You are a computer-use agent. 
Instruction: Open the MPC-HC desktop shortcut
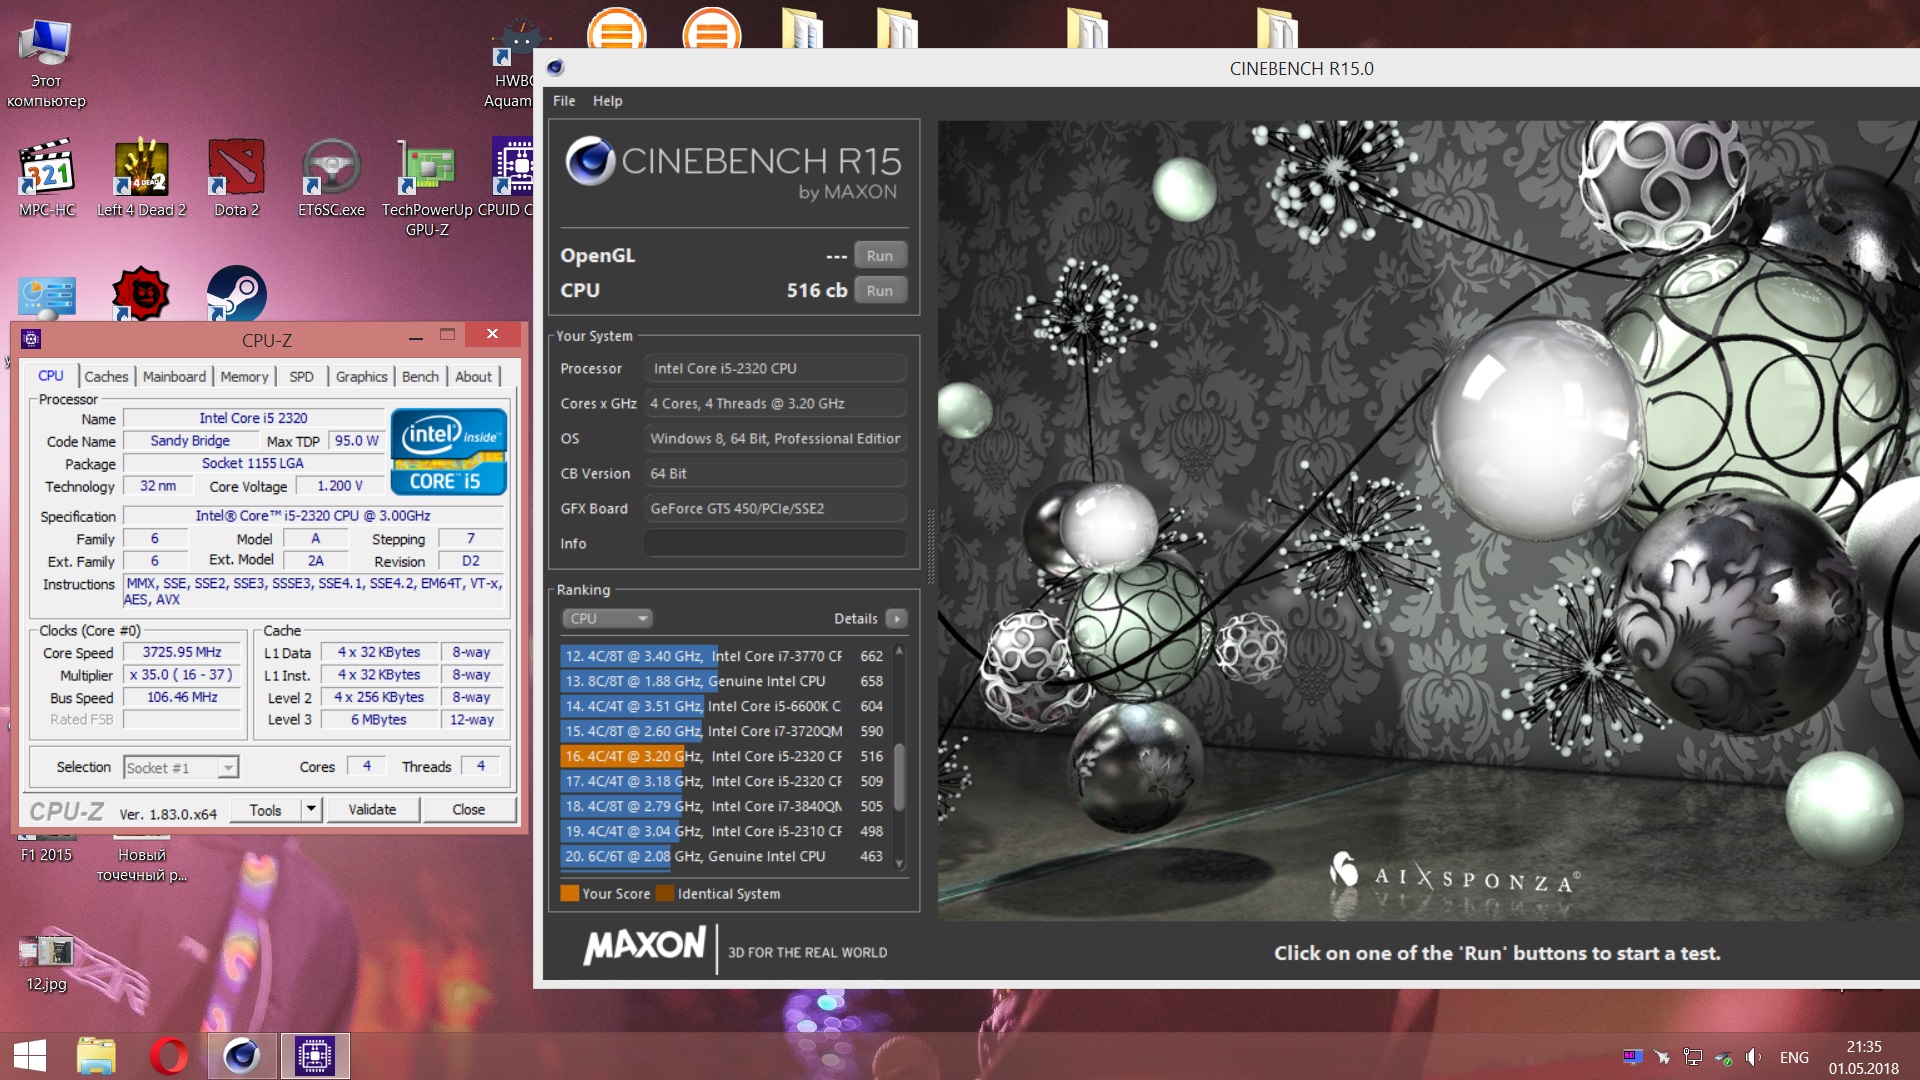tap(47, 176)
